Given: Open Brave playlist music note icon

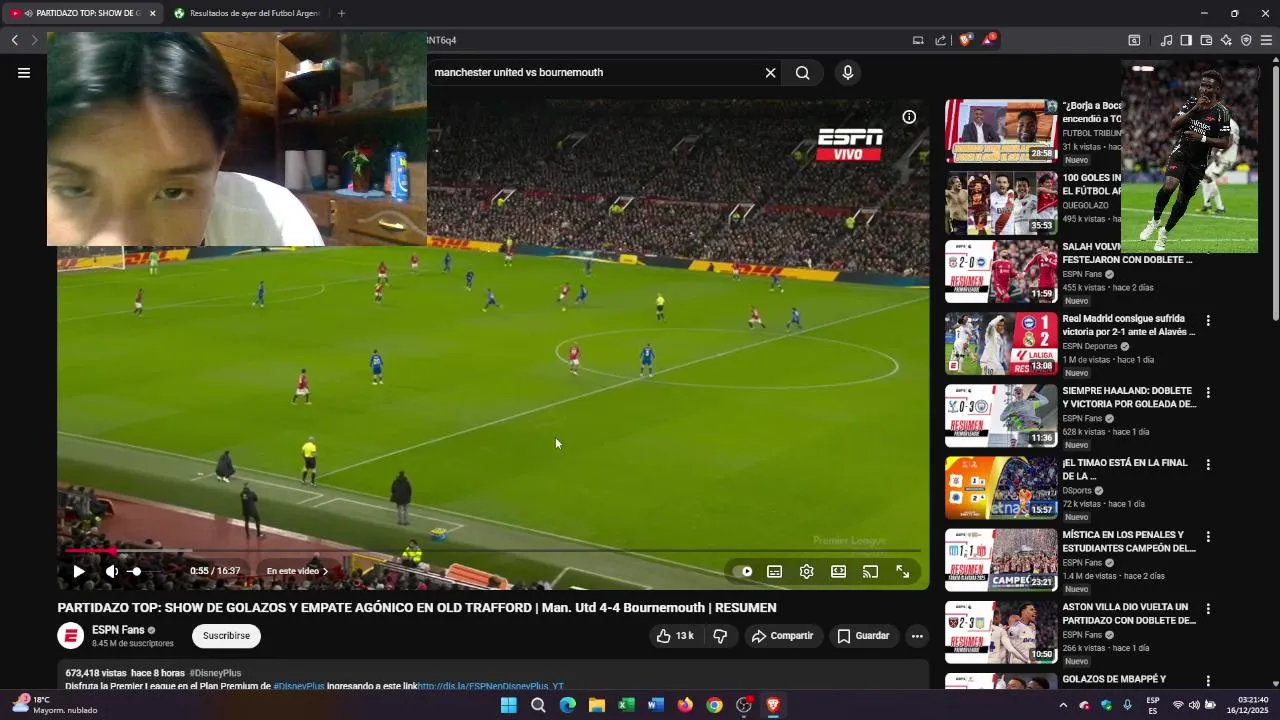Looking at the screenshot, I should tap(1166, 40).
